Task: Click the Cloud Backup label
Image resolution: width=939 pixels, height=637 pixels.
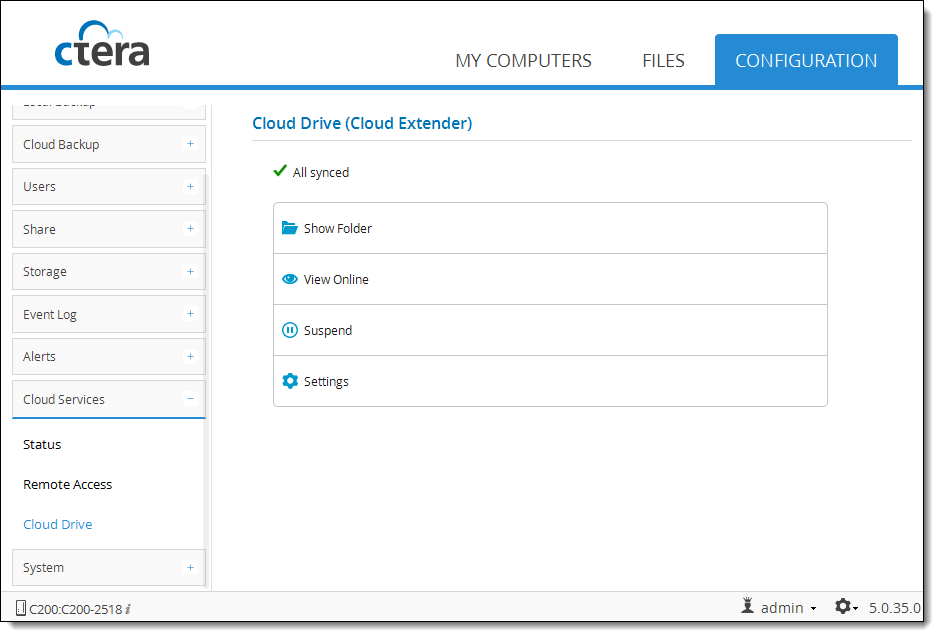Action: tap(61, 144)
